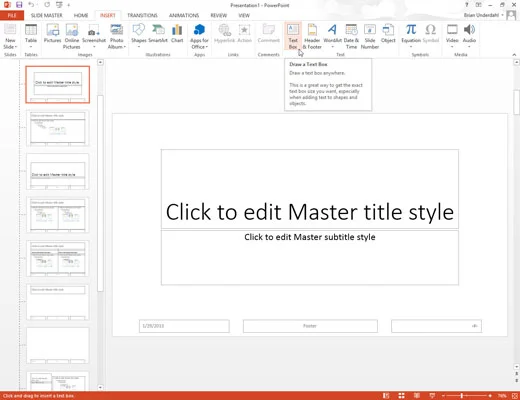The image size is (520, 400).
Task: Save the presentation from Quick Access toolbar
Action: (19, 5)
